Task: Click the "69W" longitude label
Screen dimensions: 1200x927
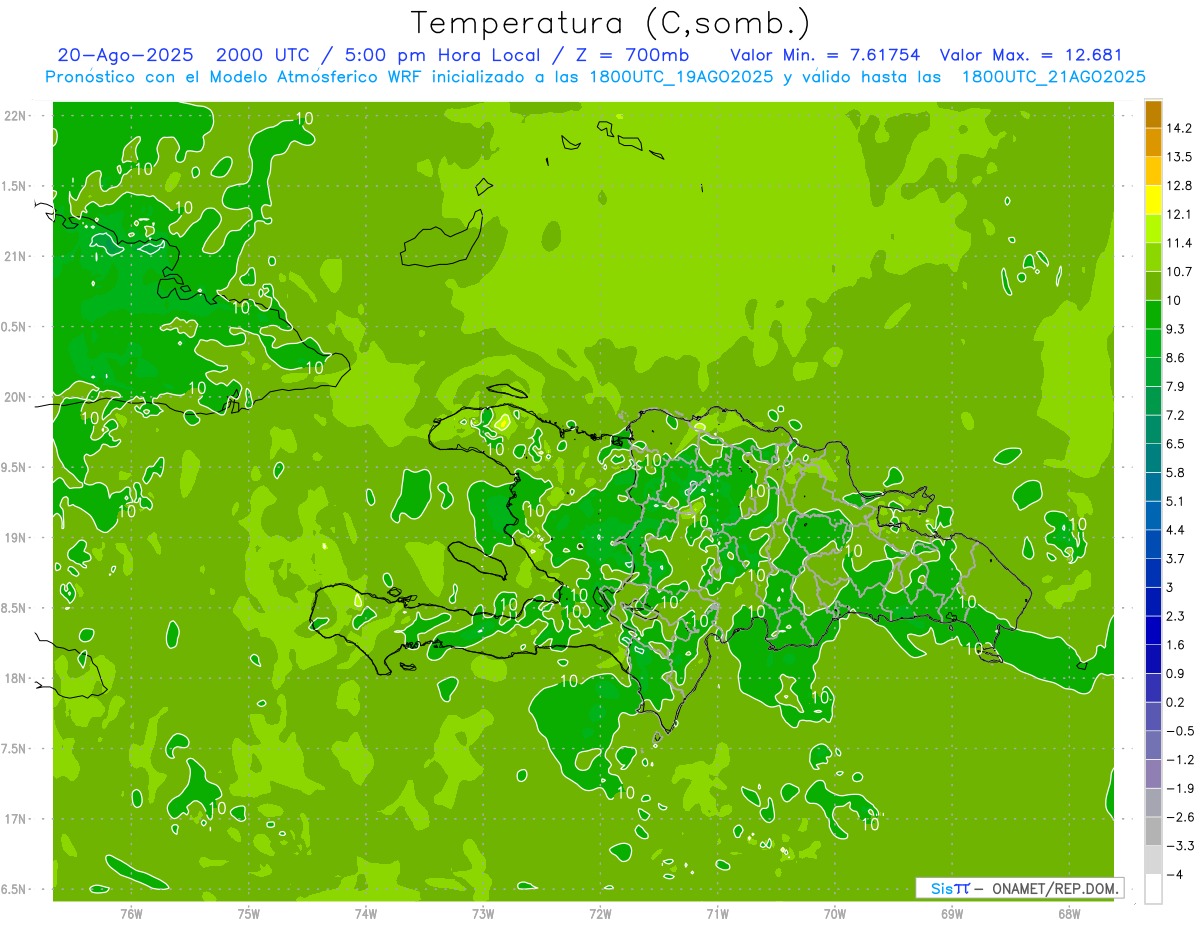Action: tap(952, 913)
